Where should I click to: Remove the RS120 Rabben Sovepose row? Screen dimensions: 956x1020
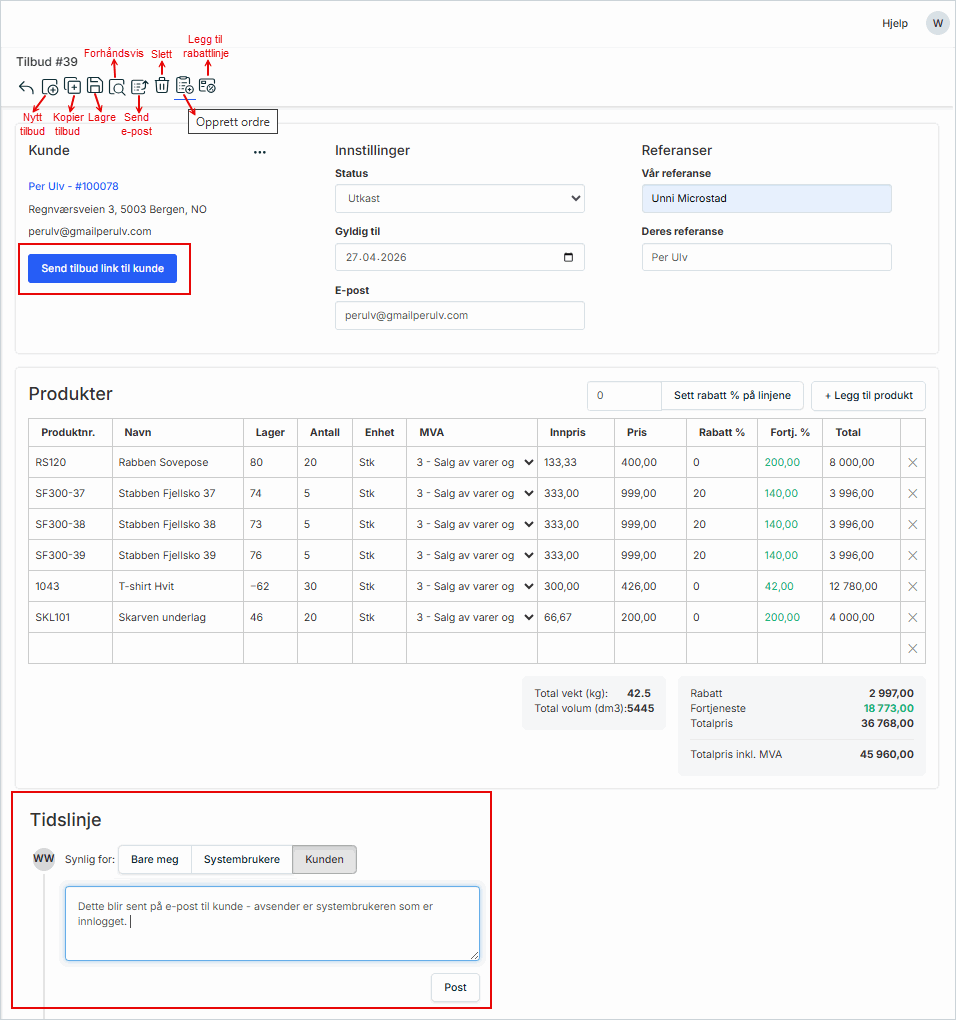click(912, 463)
